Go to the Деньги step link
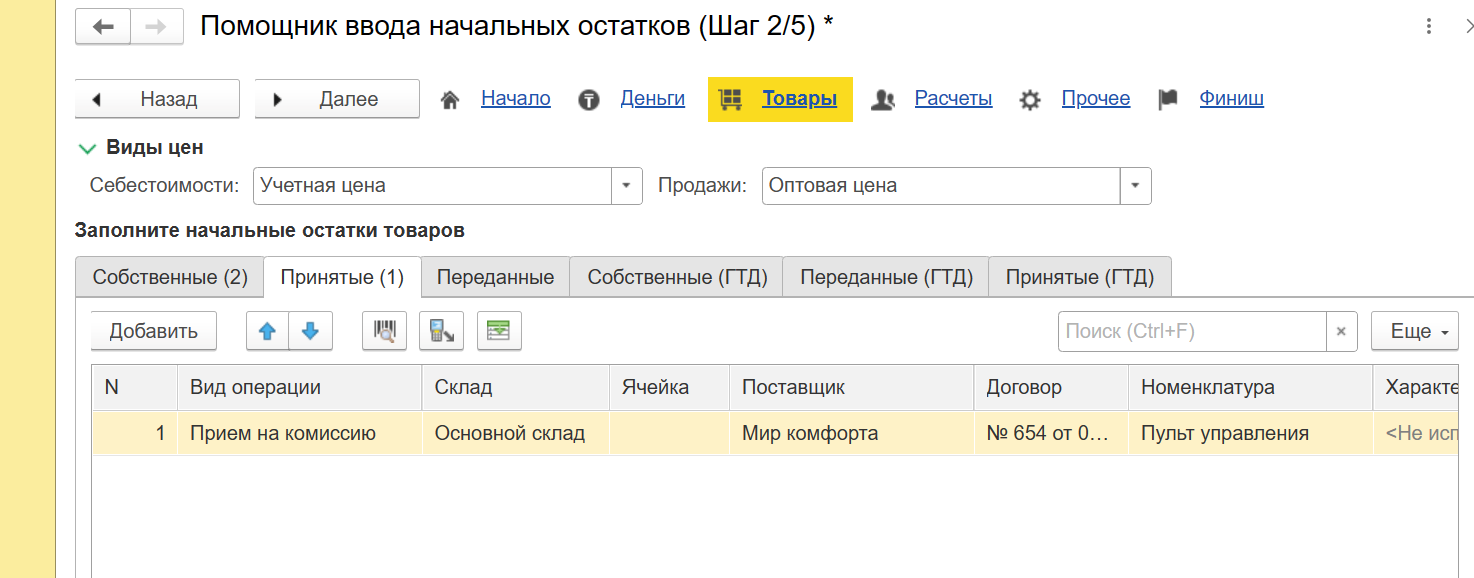The image size is (1474, 578). coord(652,99)
